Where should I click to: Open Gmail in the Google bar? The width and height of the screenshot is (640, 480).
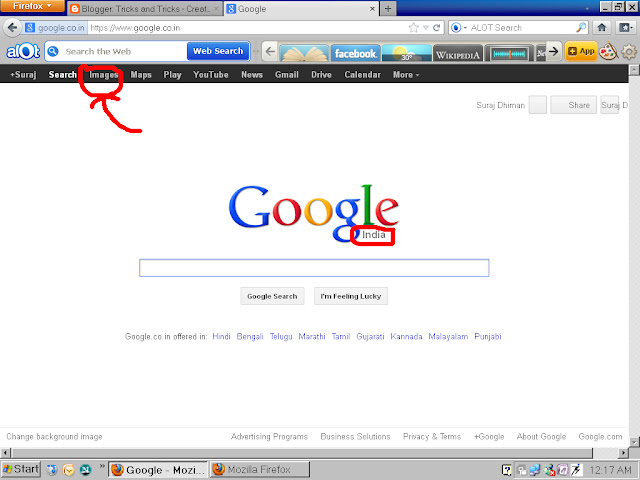[287, 75]
